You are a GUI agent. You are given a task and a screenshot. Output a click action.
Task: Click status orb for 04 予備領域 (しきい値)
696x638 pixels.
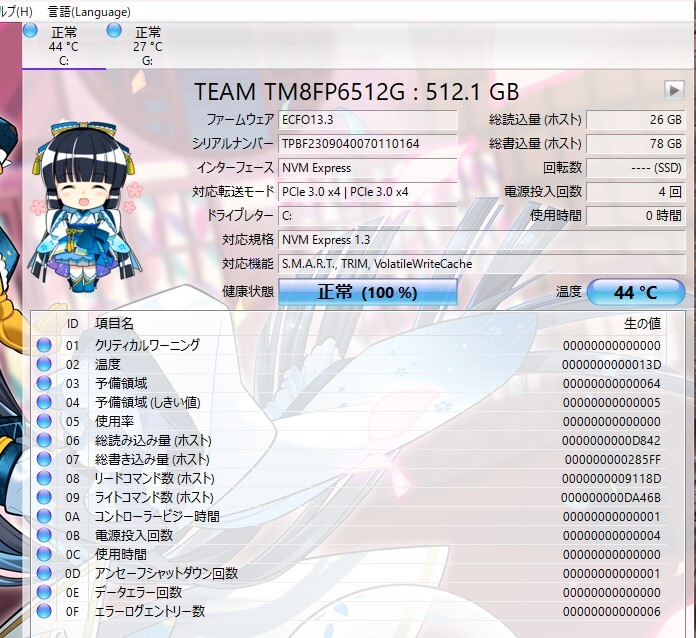tap(44, 402)
